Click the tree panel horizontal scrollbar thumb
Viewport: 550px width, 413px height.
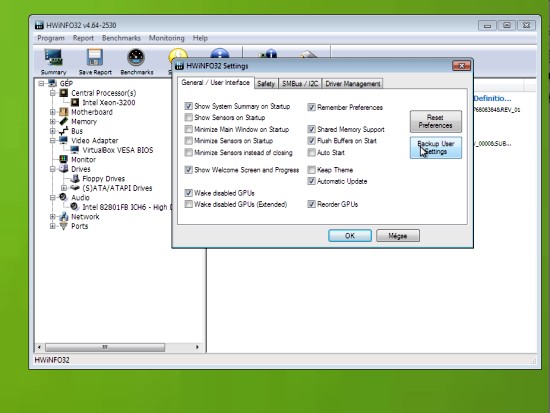(105, 347)
